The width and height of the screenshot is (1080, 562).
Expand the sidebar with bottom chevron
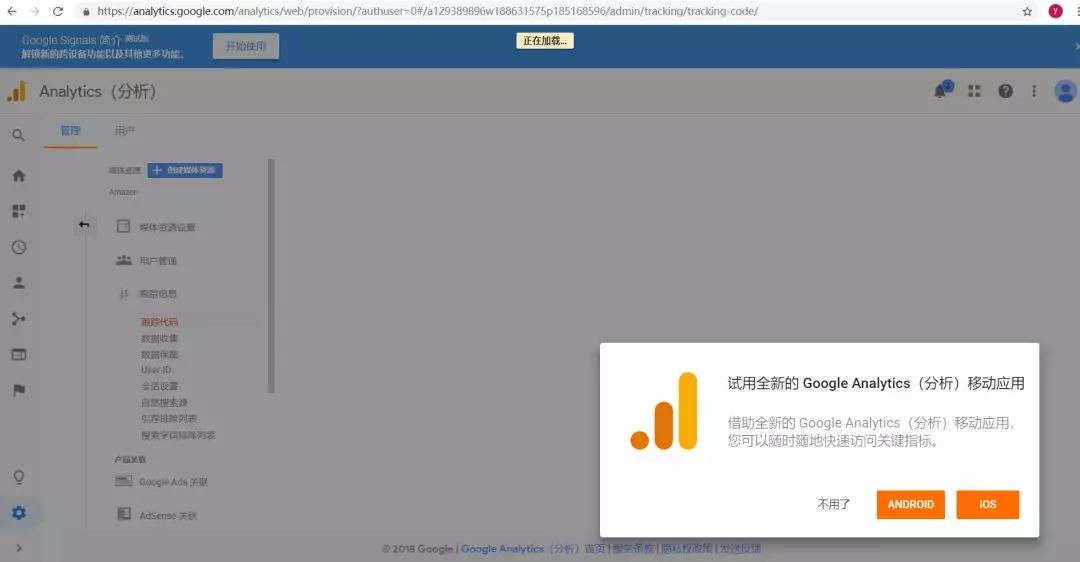(19, 548)
